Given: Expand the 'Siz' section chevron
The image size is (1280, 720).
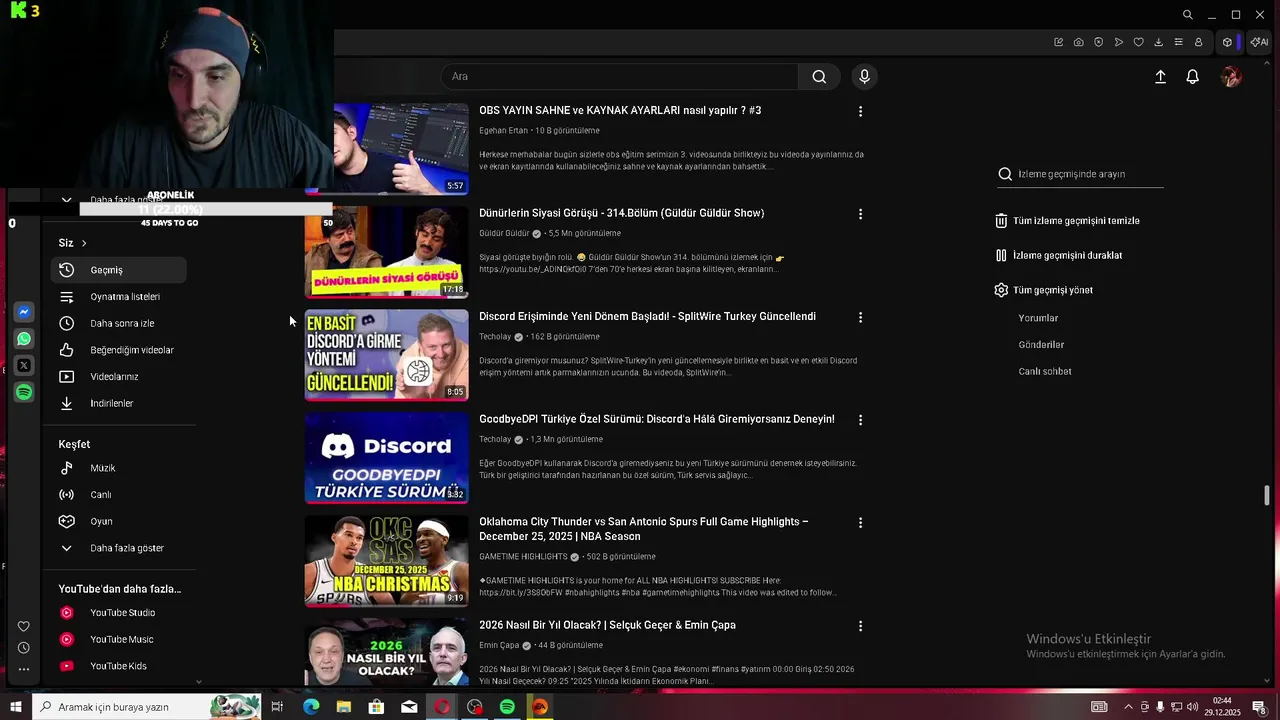Looking at the screenshot, I should tap(84, 243).
